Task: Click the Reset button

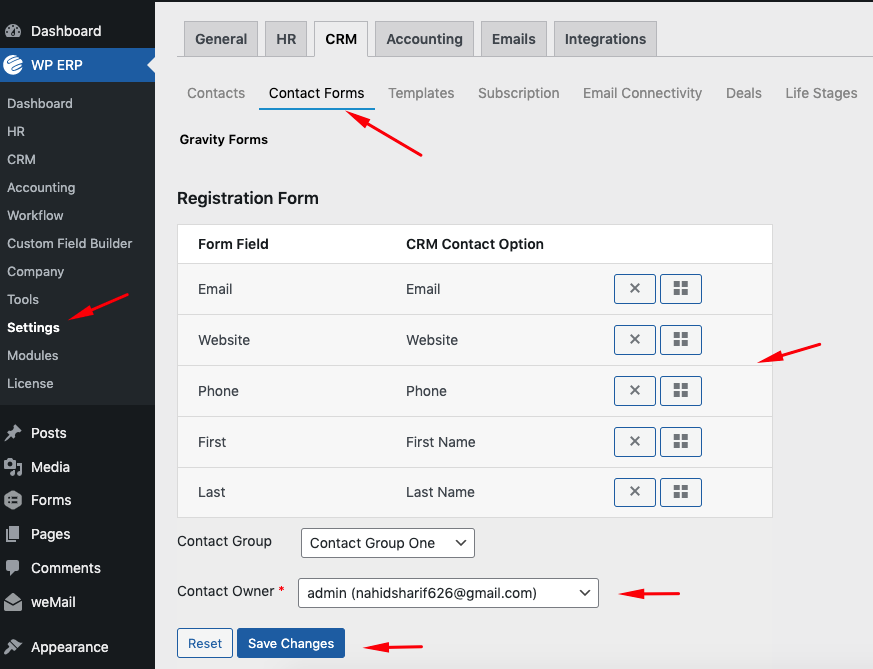Action: tap(205, 643)
